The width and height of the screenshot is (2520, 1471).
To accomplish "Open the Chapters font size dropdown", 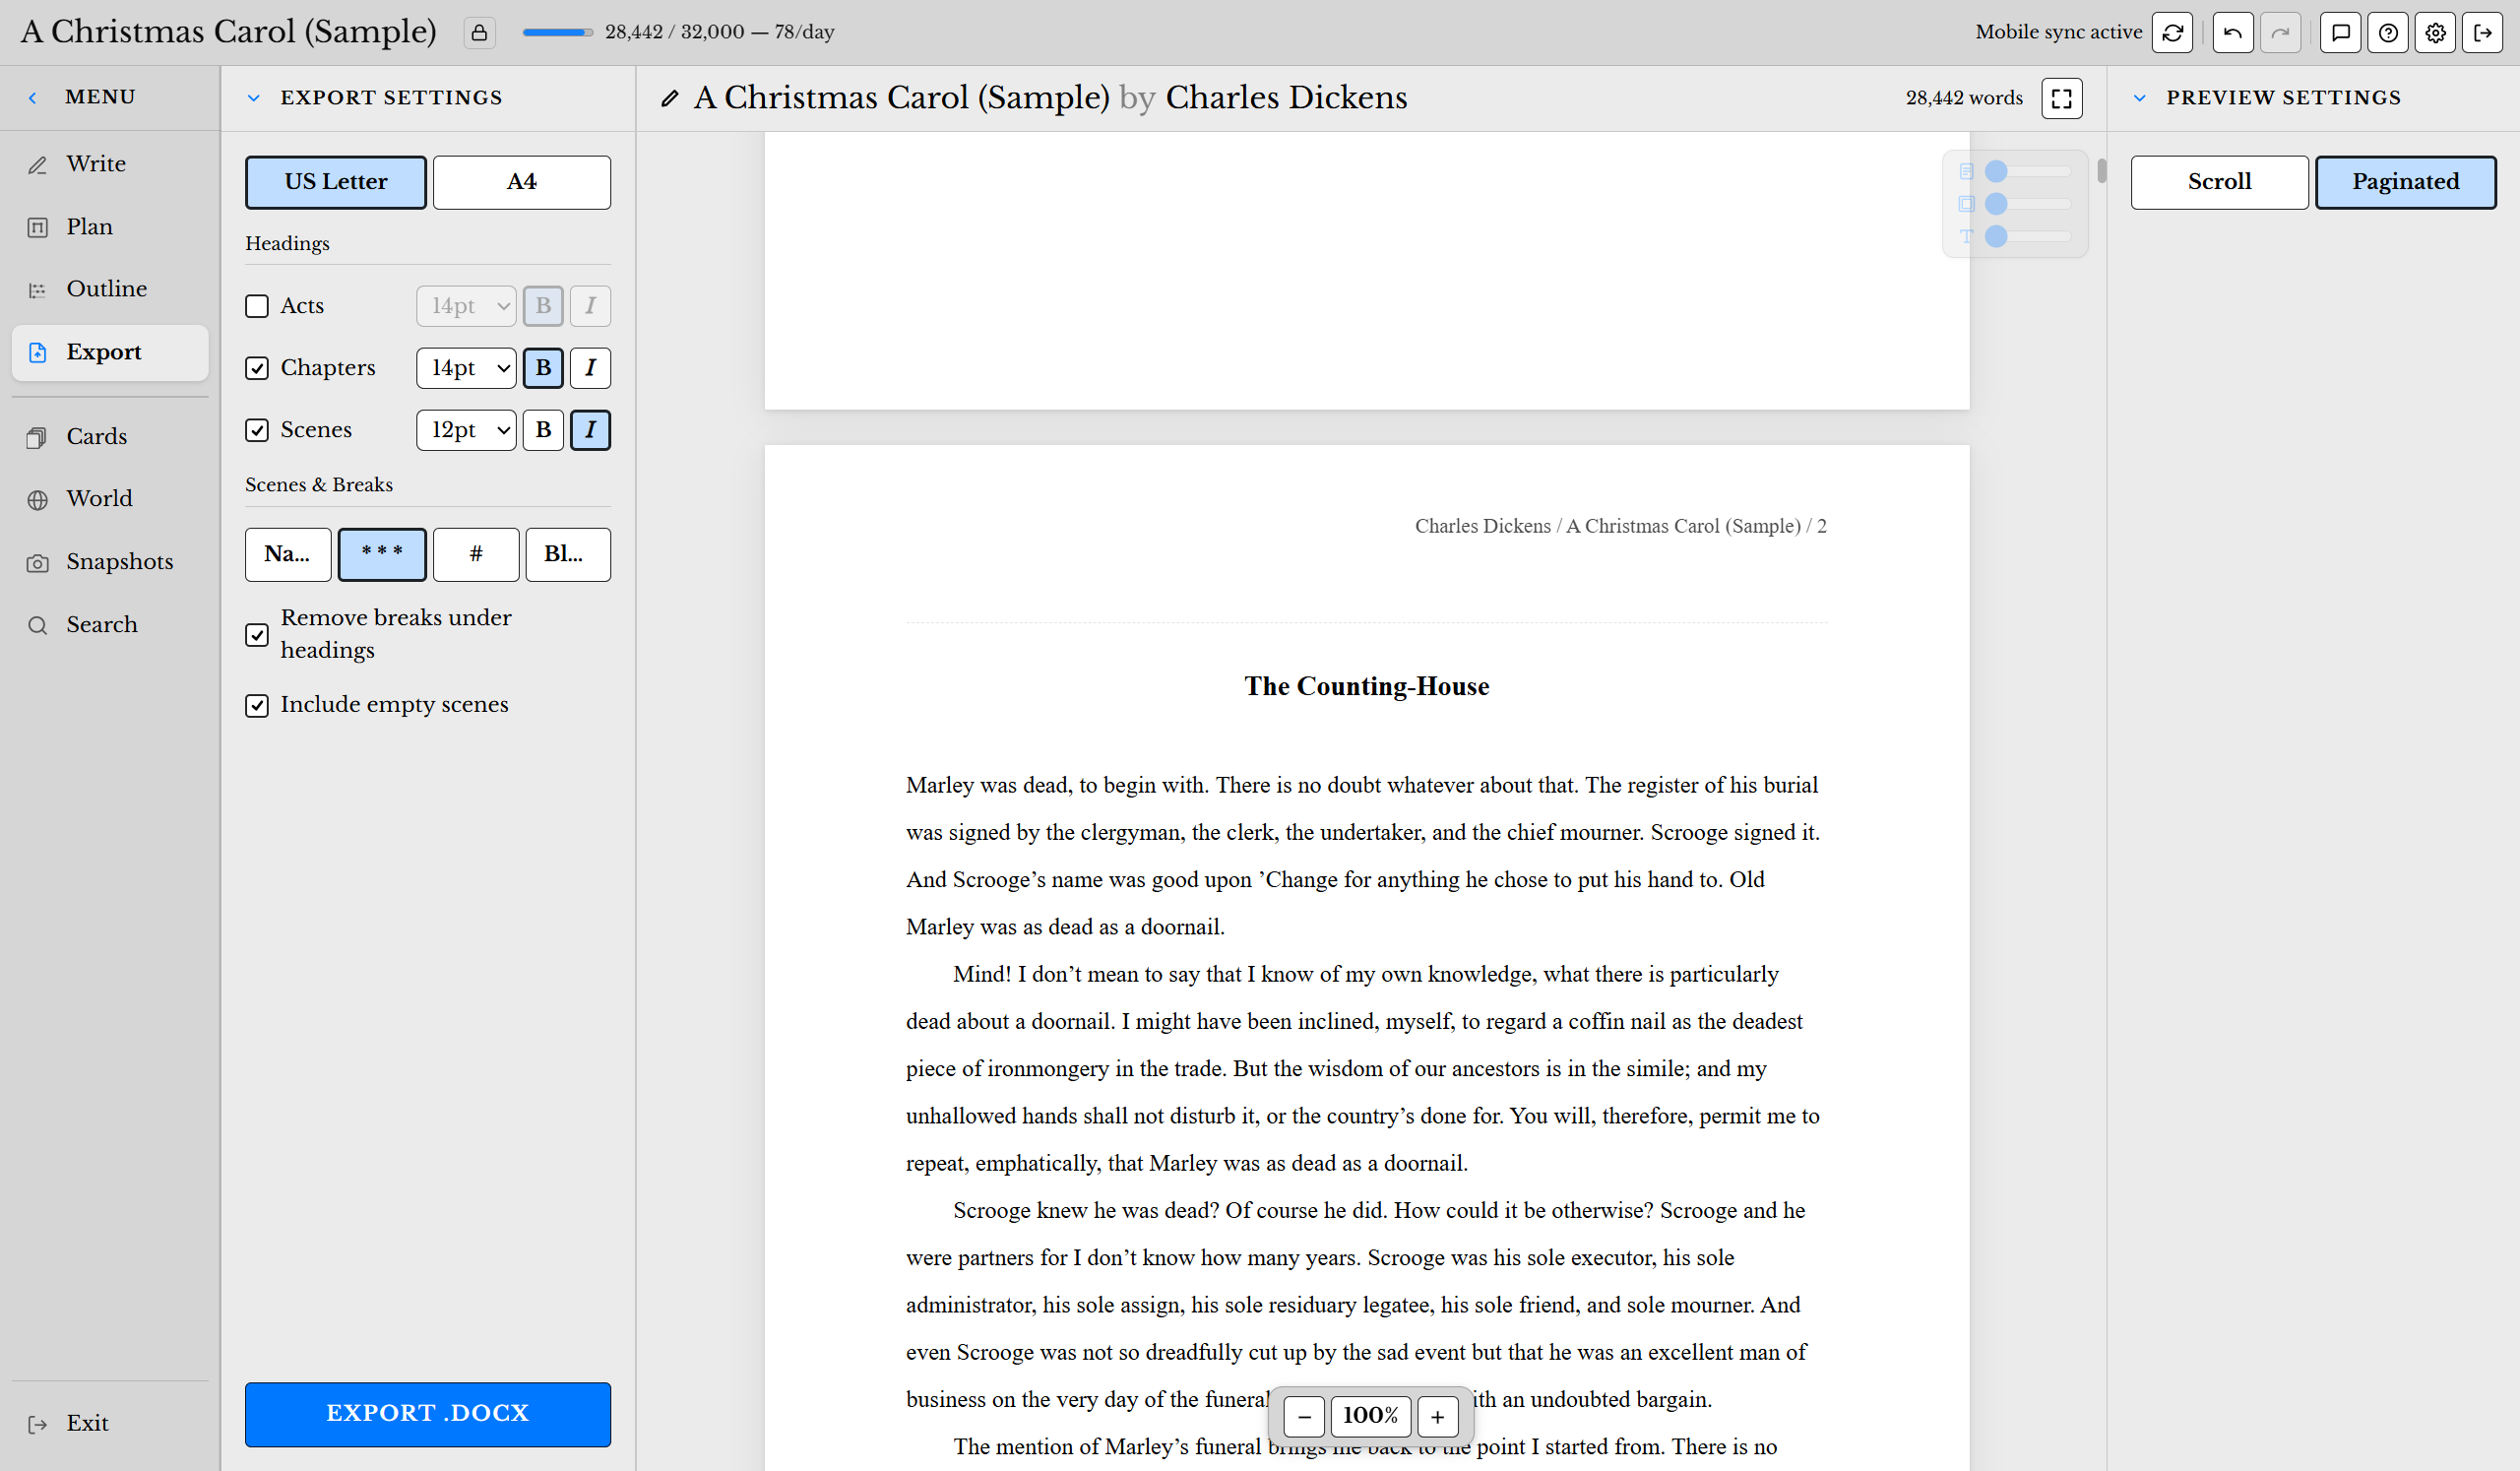I will tap(466, 368).
